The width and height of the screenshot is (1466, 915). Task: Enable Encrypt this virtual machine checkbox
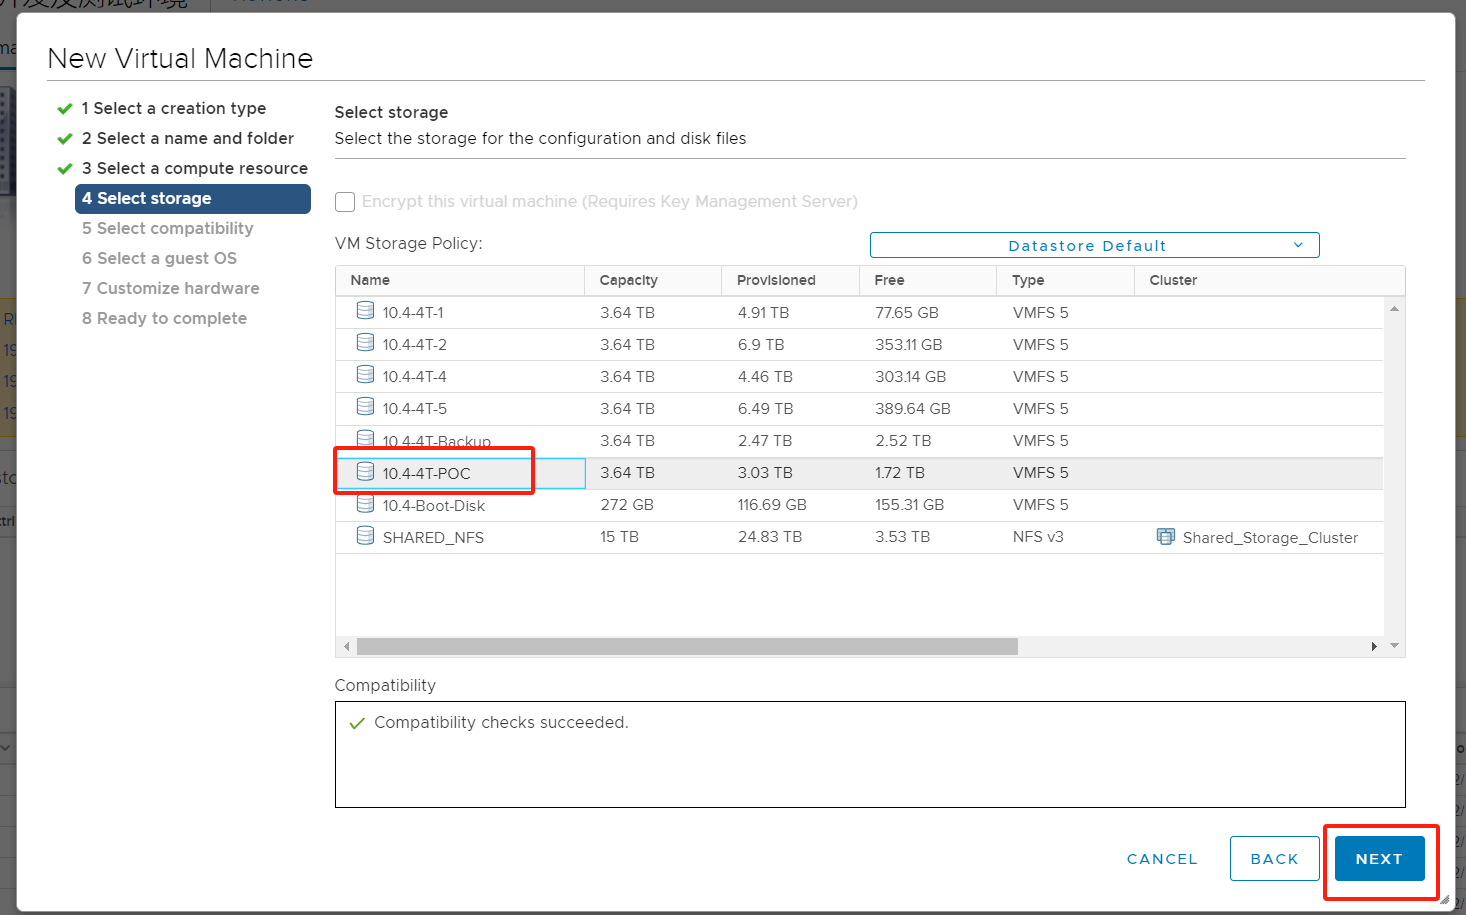click(x=345, y=202)
